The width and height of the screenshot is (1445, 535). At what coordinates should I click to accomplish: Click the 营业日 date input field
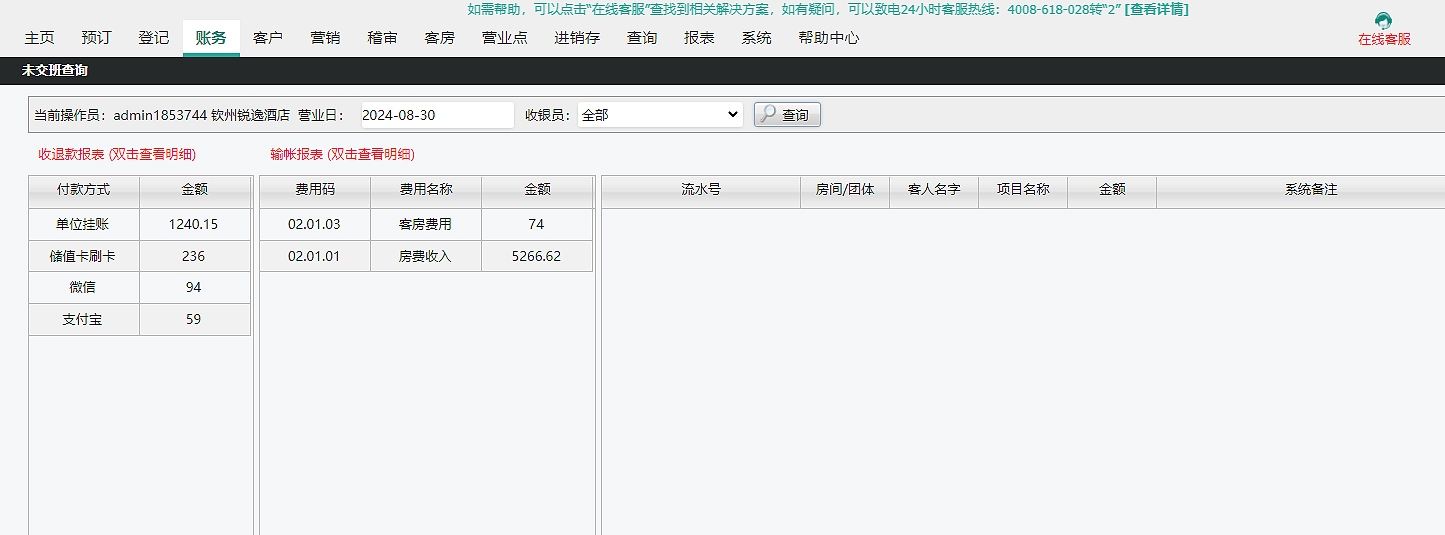[437, 115]
